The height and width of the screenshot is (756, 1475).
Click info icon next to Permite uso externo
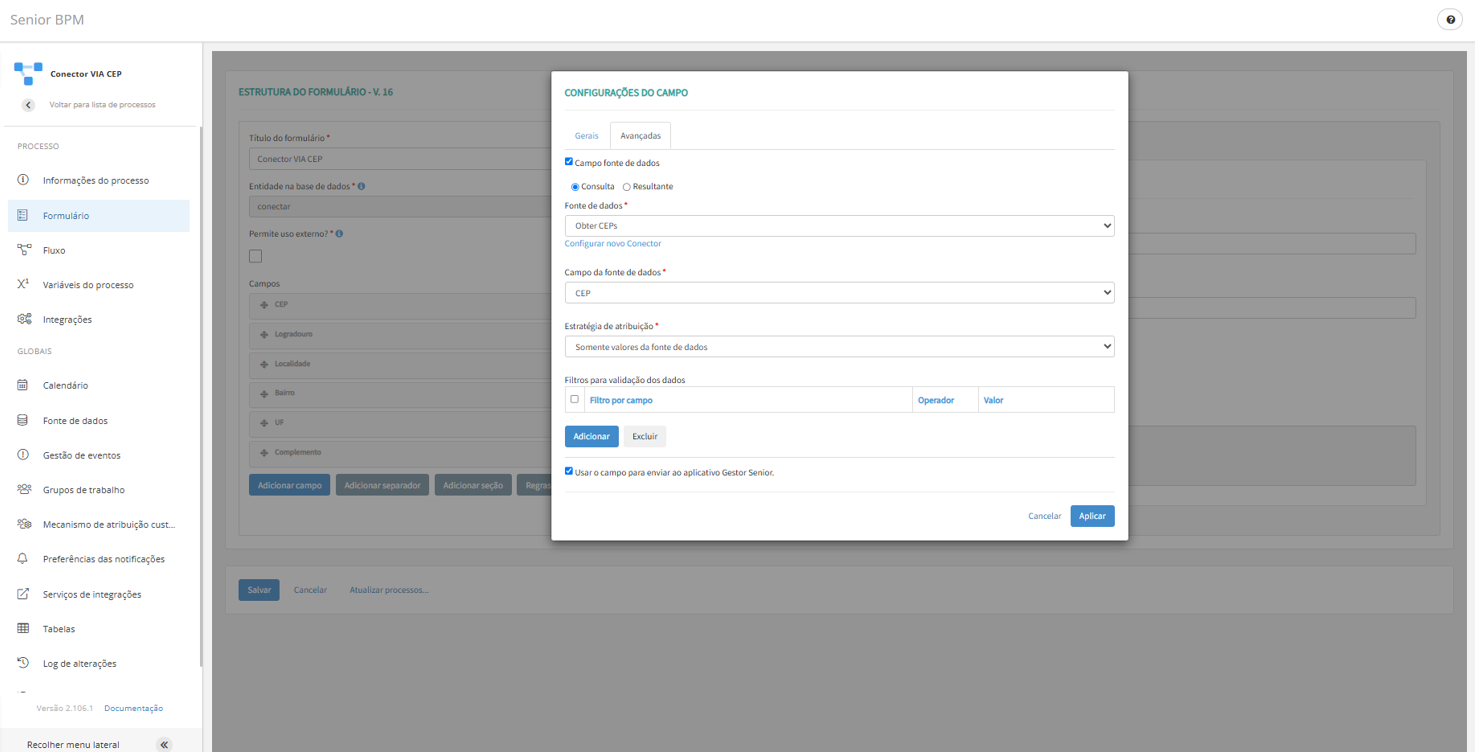[x=339, y=234]
